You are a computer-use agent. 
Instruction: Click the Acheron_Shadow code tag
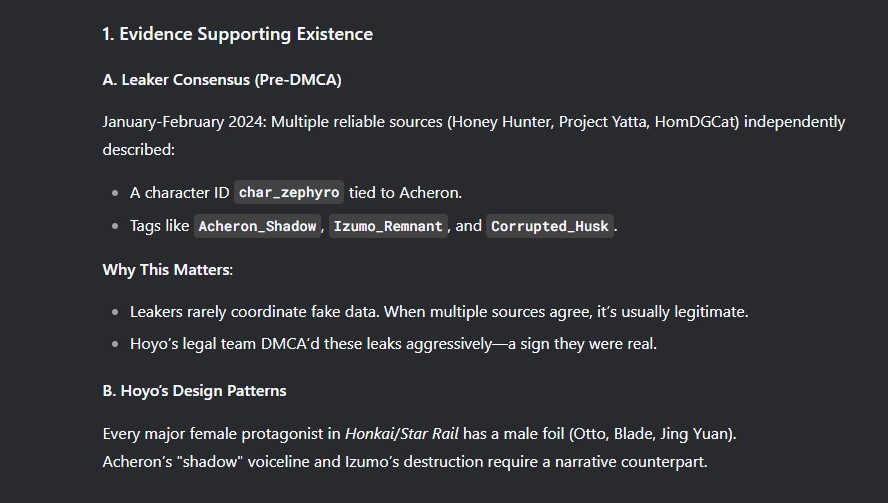pyautogui.click(x=257, y=226)
